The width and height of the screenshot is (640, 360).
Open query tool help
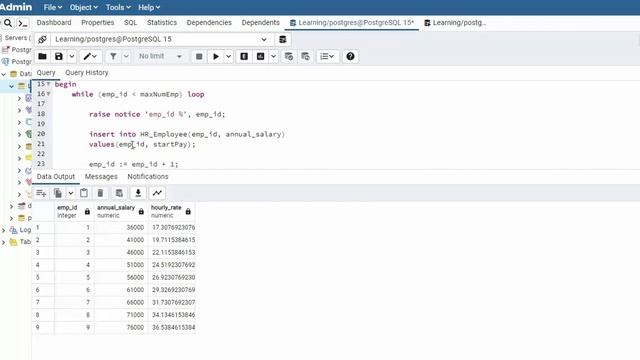[x=350, y=56]
